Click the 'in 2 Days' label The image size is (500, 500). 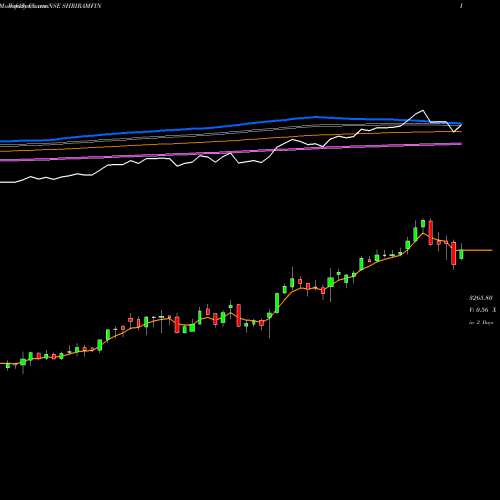tap(481, 322)
